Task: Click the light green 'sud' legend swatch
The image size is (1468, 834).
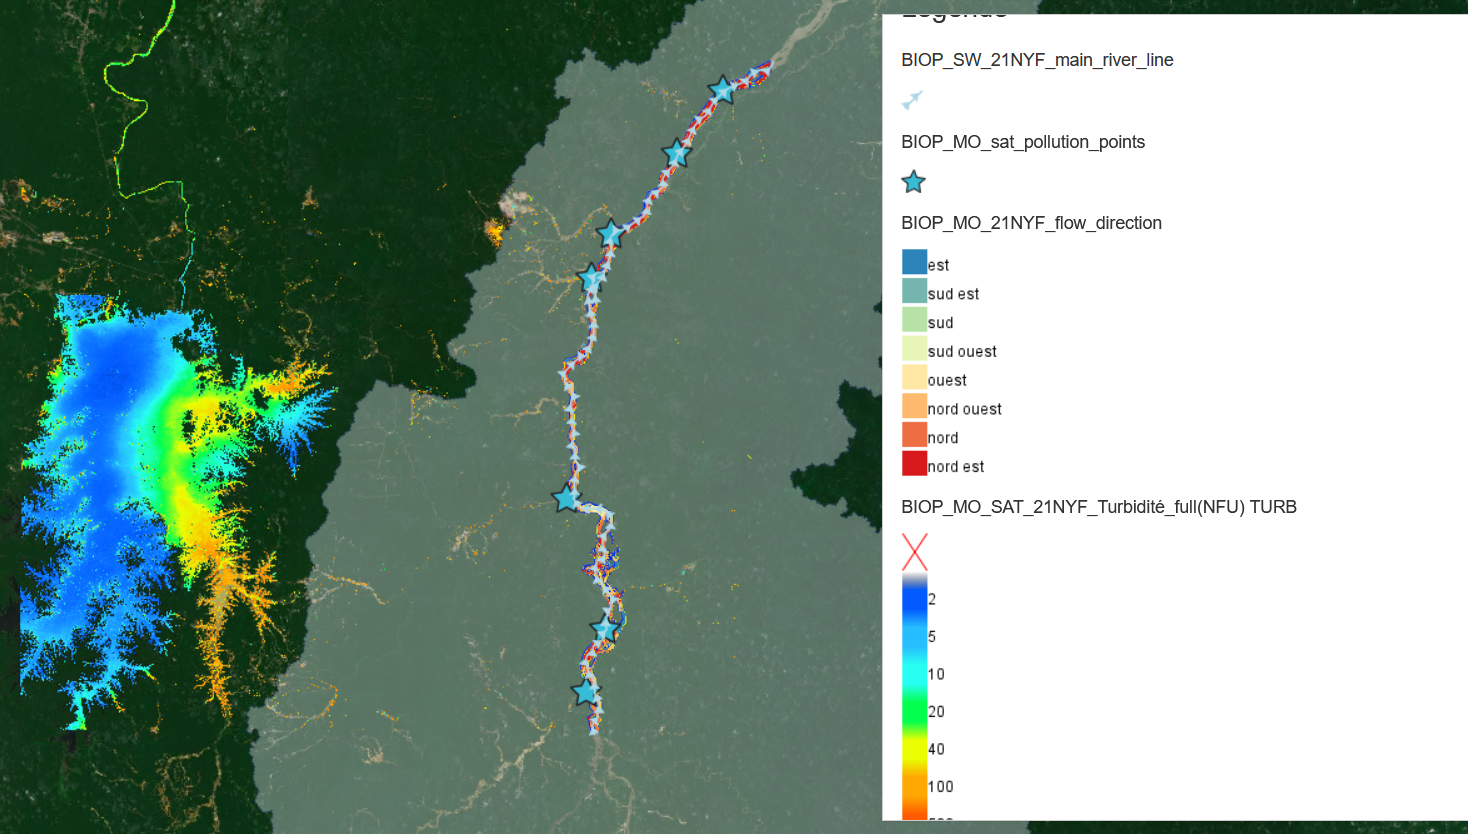Action: (914, 320)
